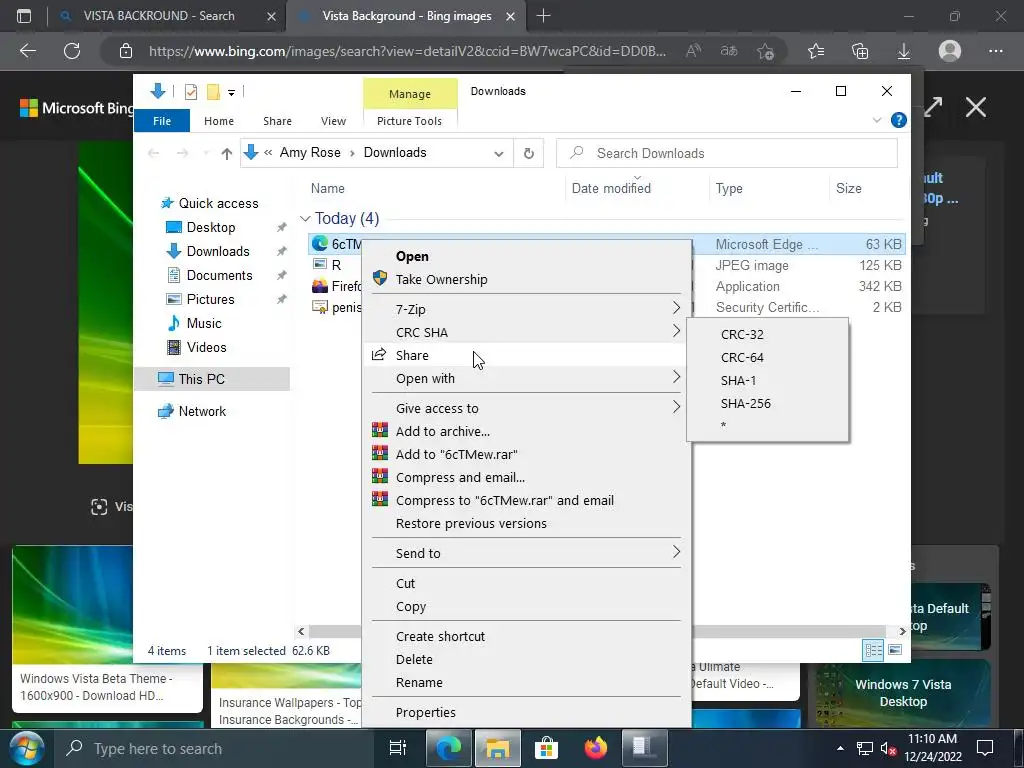Switch to large thumbnails view icon
This screenshot has width=1024, height=768.
(x=895, y=650)
